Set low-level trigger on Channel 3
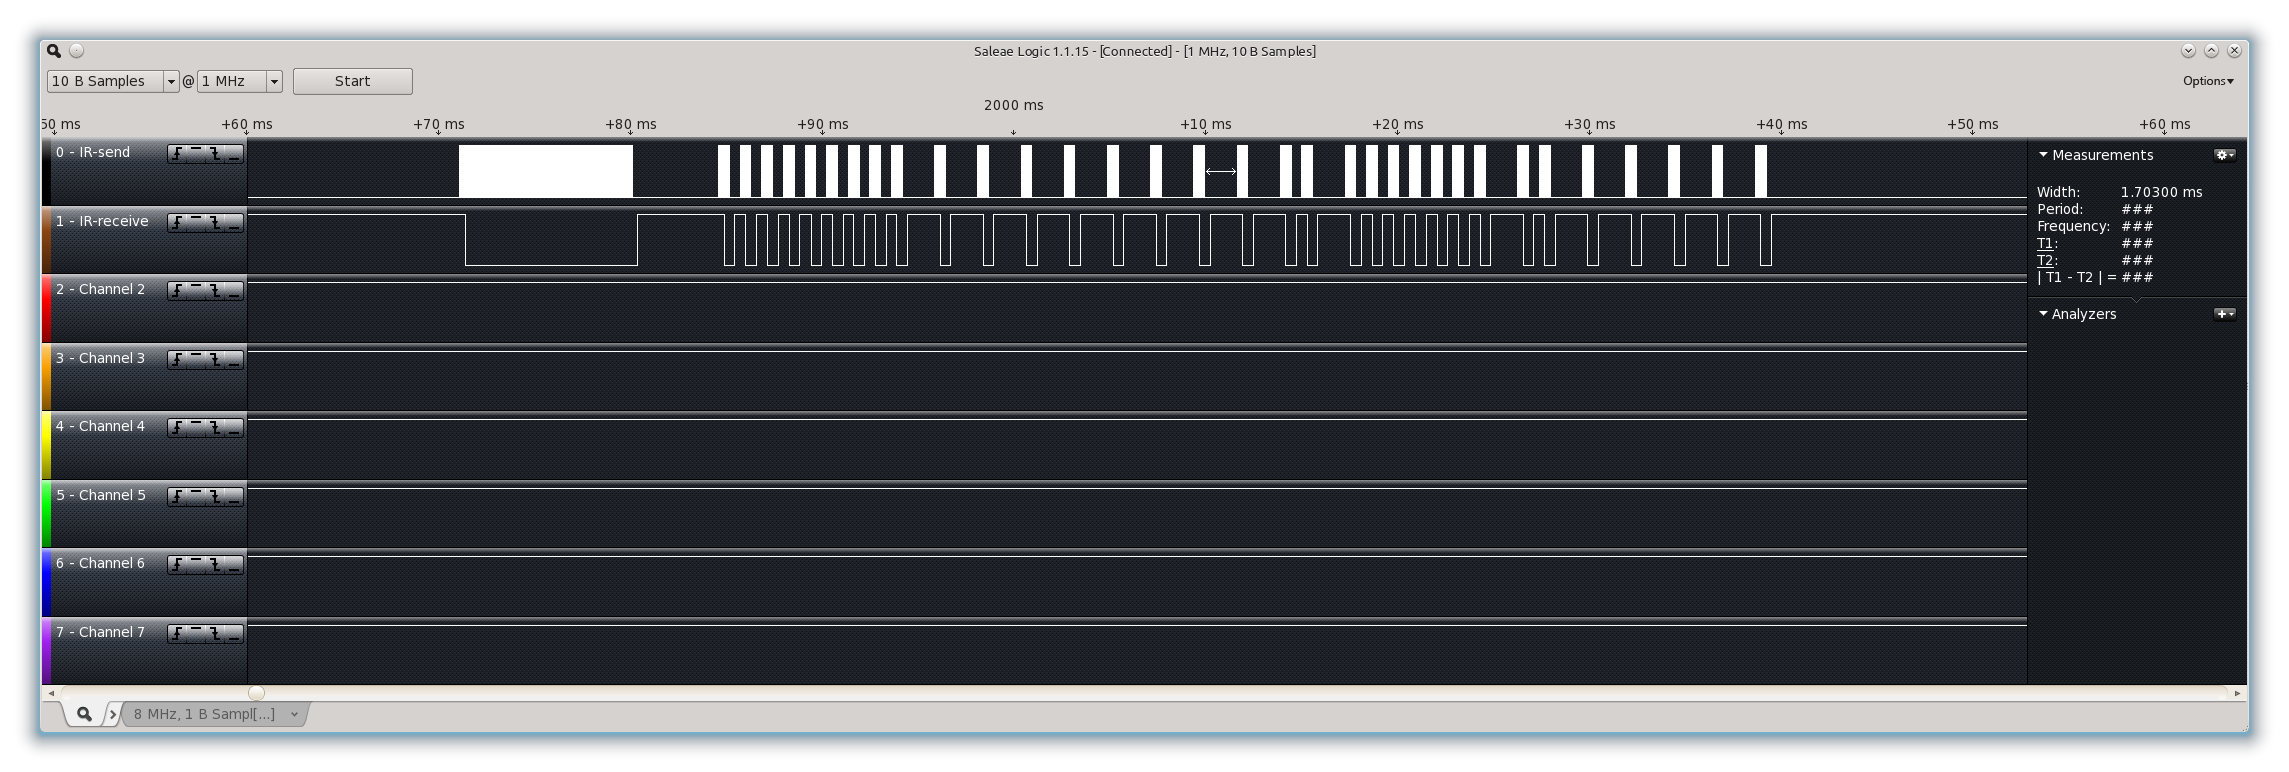2289x772 pixels. [234, 360]
